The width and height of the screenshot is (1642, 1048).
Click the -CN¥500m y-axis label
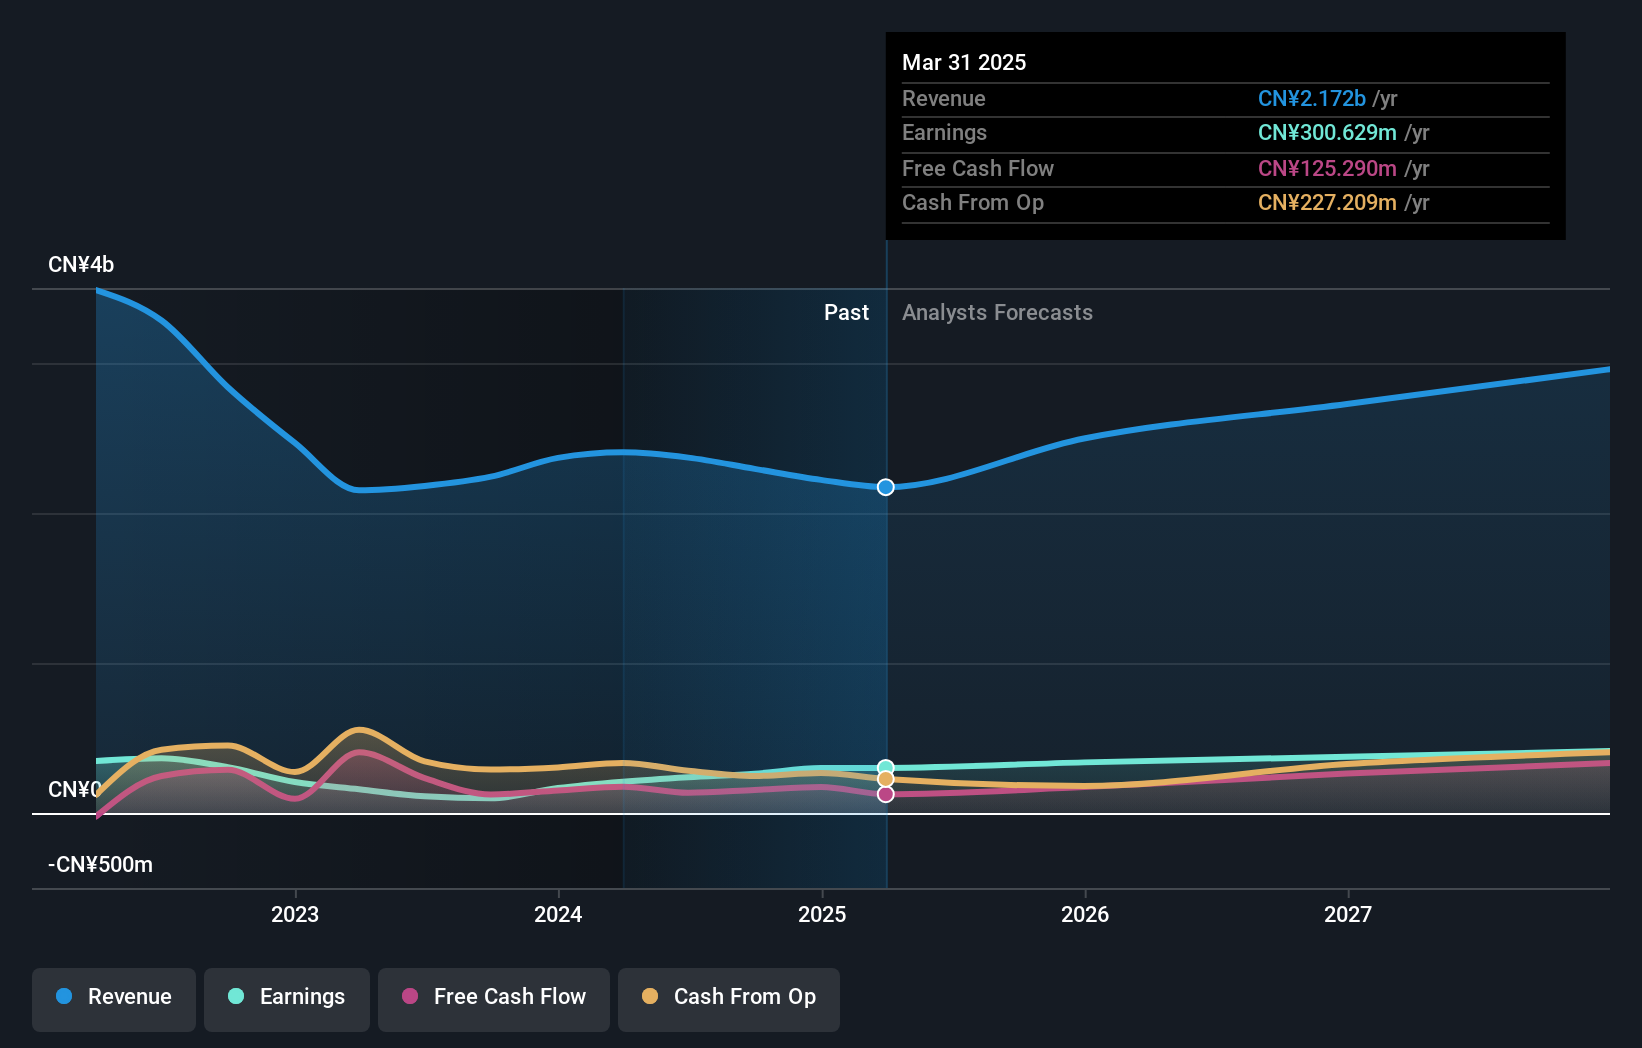100,865
